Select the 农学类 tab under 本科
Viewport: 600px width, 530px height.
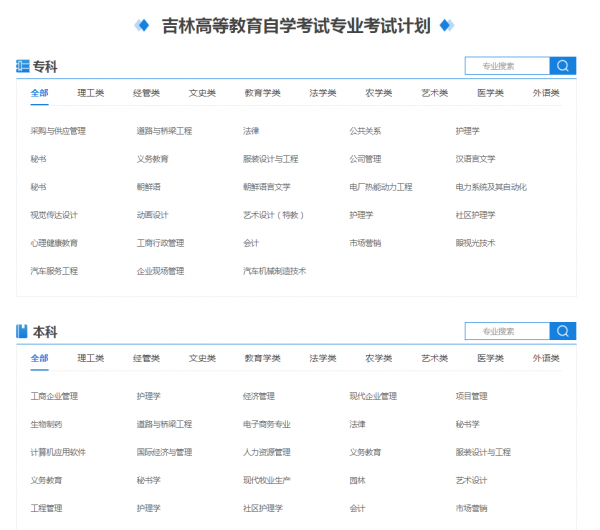tap(378, 359)
